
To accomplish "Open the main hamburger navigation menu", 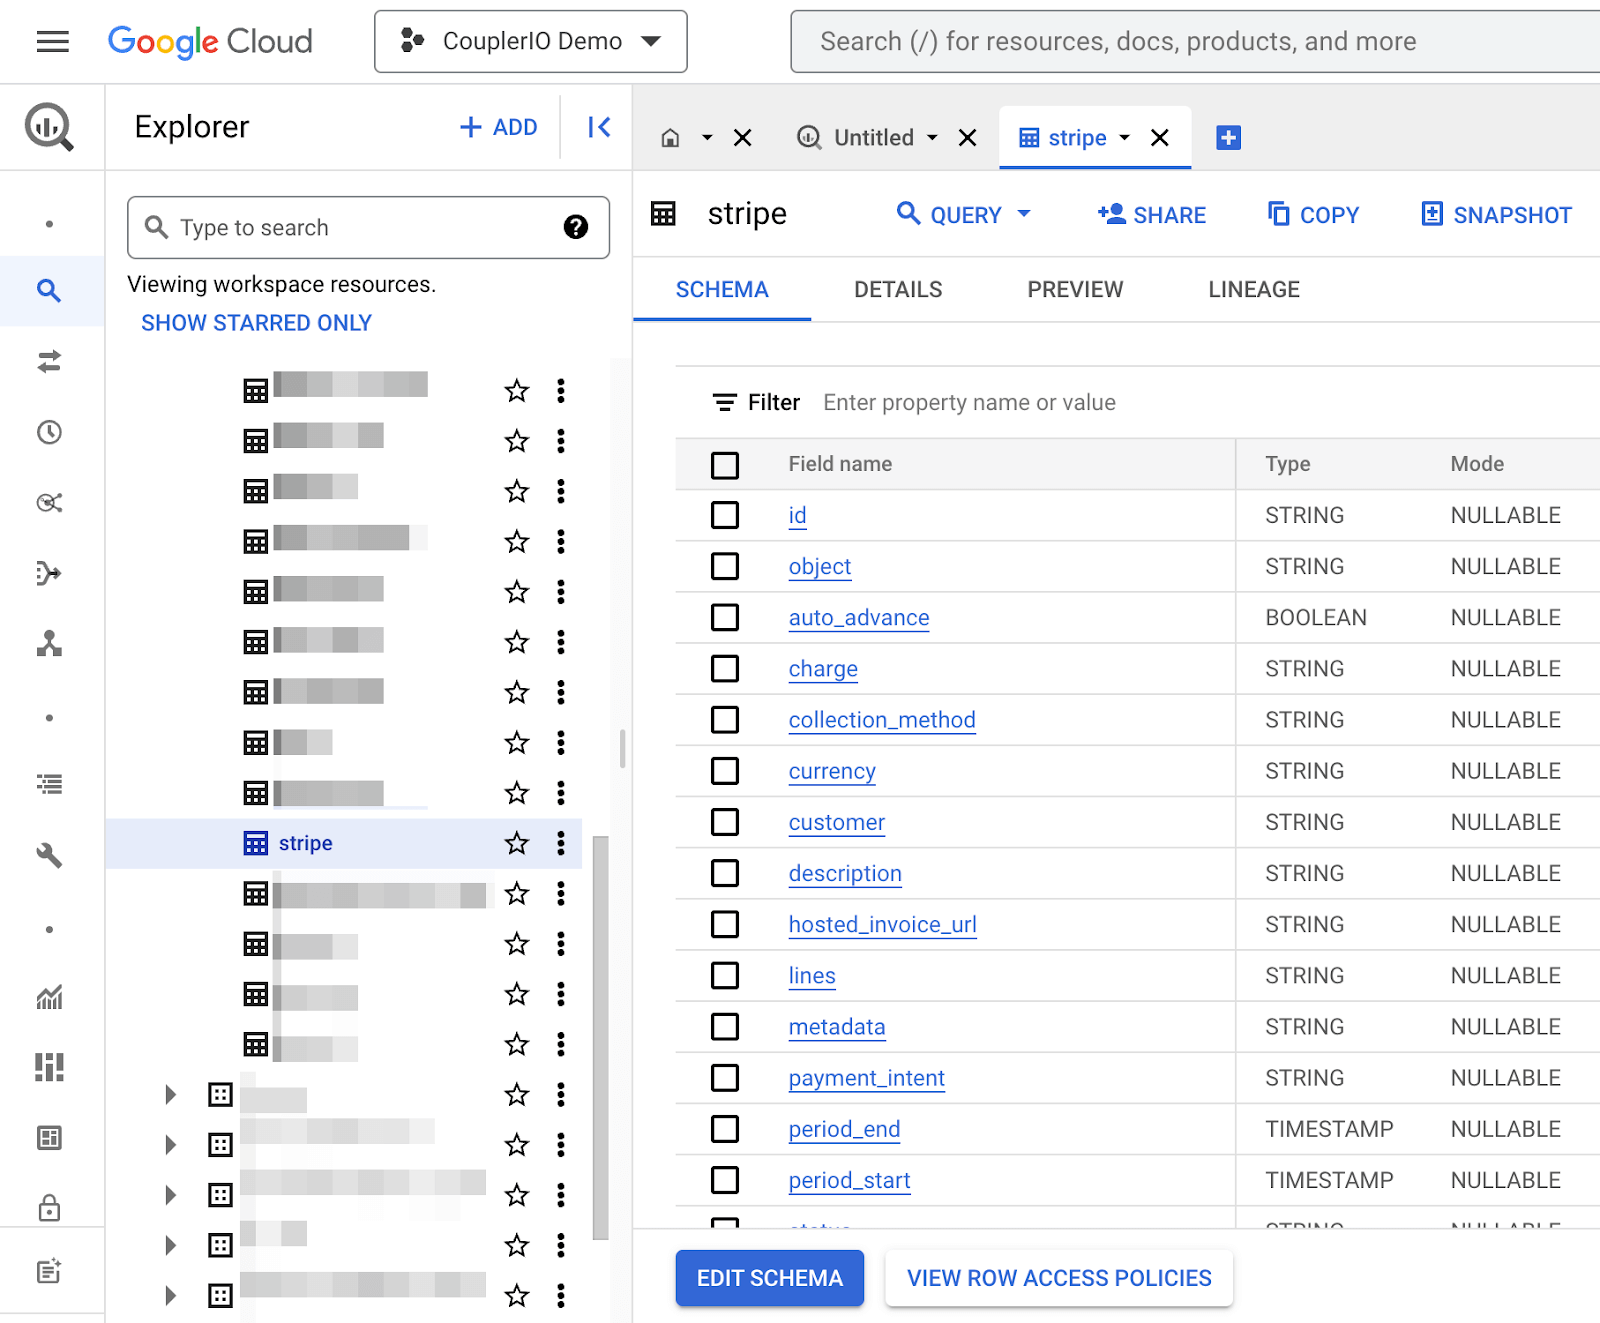I will pos(52,41).
